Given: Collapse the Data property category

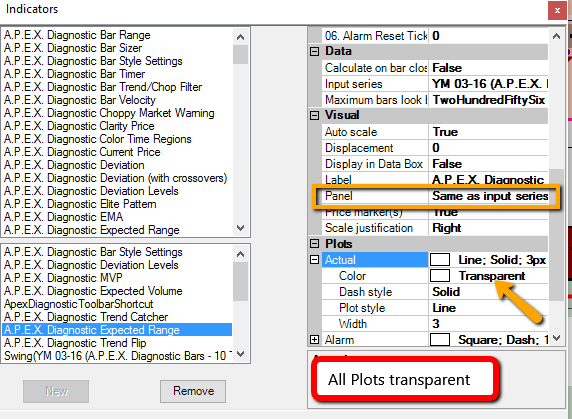Looking at the screenshot, I should pyautogui.click(x=314, y=51).
